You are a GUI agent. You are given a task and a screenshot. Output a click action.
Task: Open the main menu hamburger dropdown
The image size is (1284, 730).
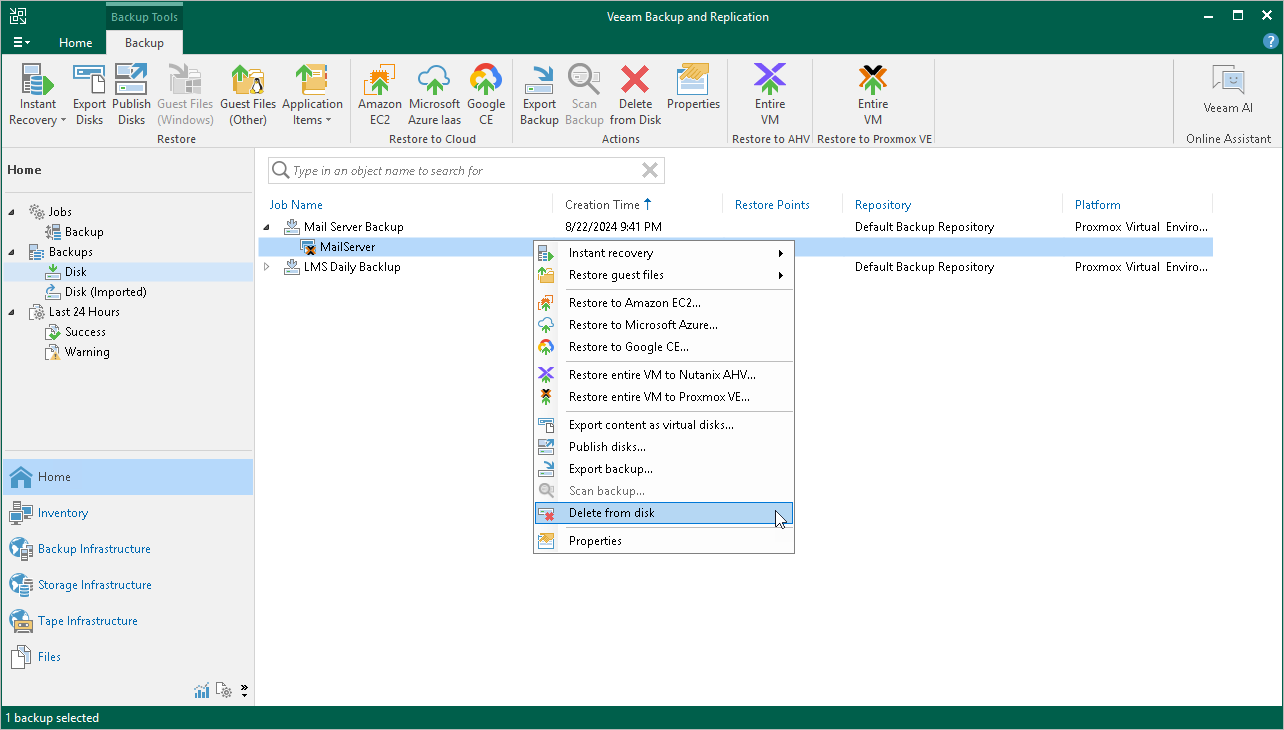coord(22,42)
